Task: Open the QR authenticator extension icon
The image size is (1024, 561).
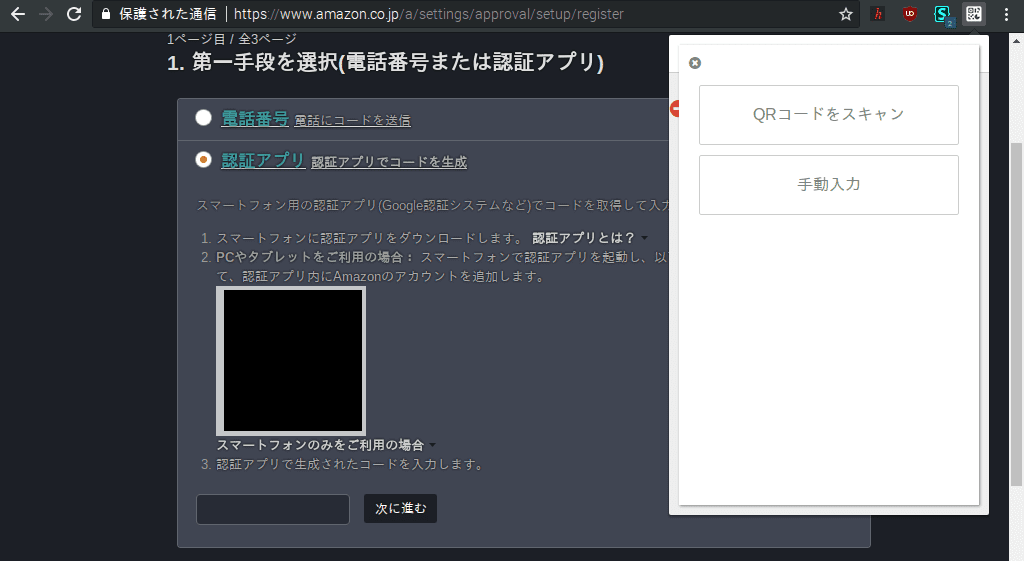Action: (974, 14)
